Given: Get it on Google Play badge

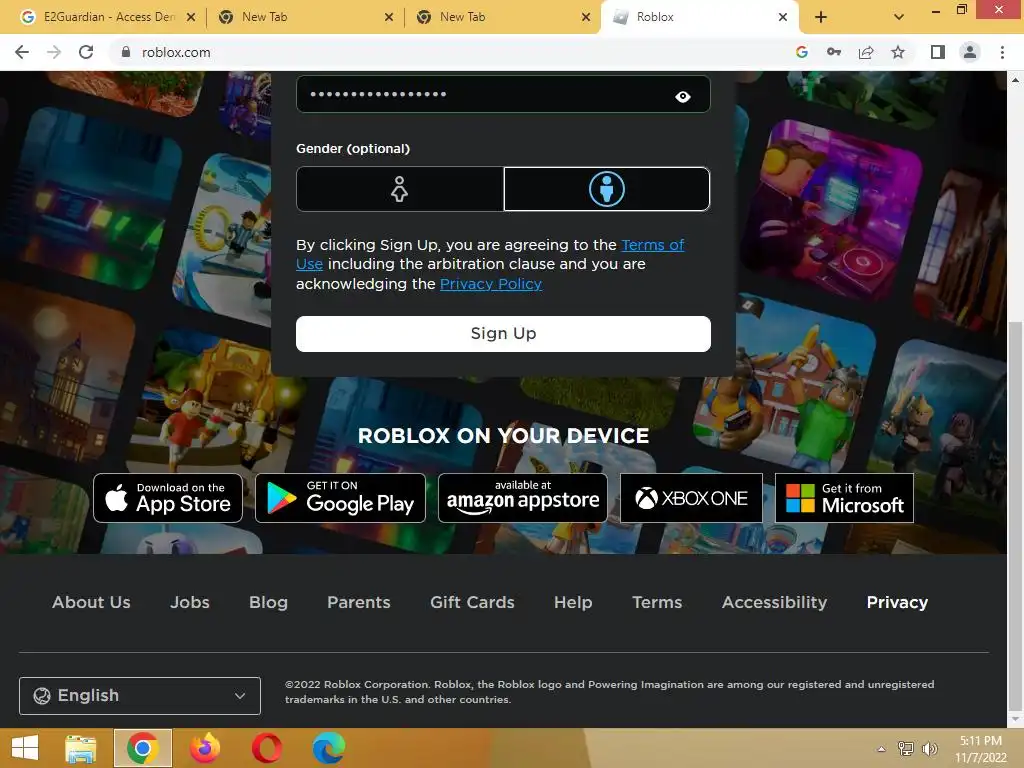Looking at the screenshot, I should coord(340,498).
